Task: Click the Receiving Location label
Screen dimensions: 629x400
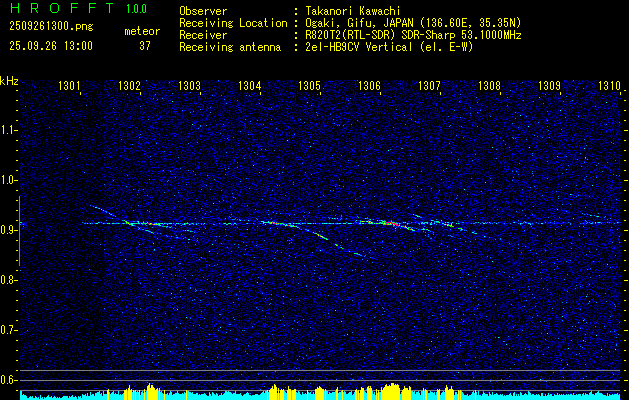Action: click(x=233, y=23)
